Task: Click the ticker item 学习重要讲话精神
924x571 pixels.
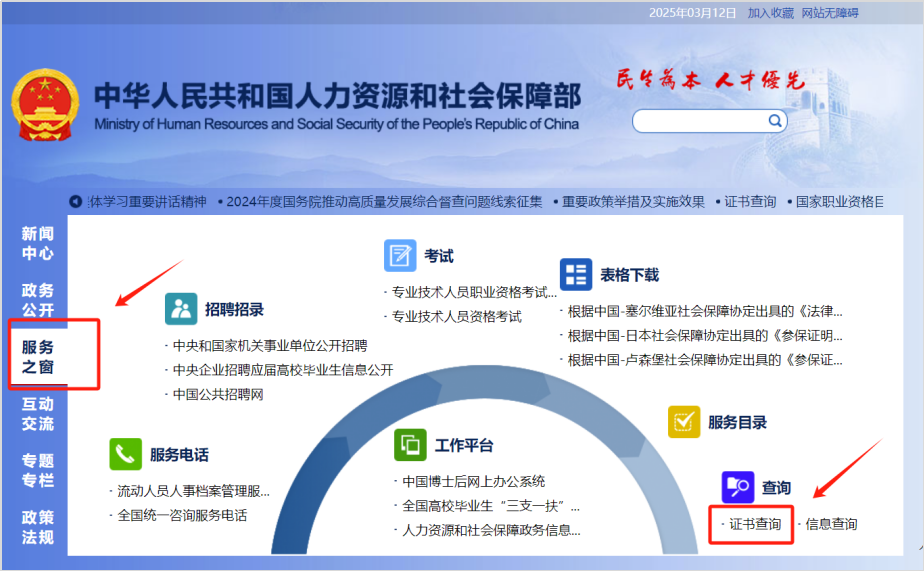Action: (147, 202)
